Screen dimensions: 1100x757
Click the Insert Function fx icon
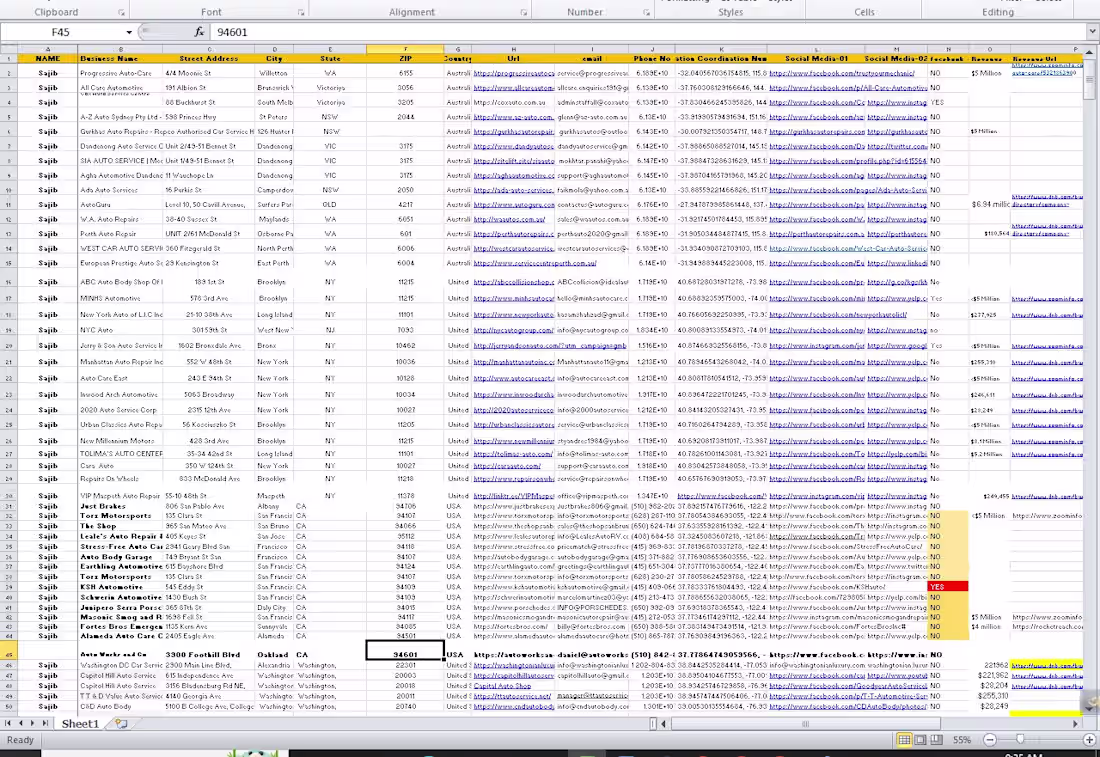[199, 32]
